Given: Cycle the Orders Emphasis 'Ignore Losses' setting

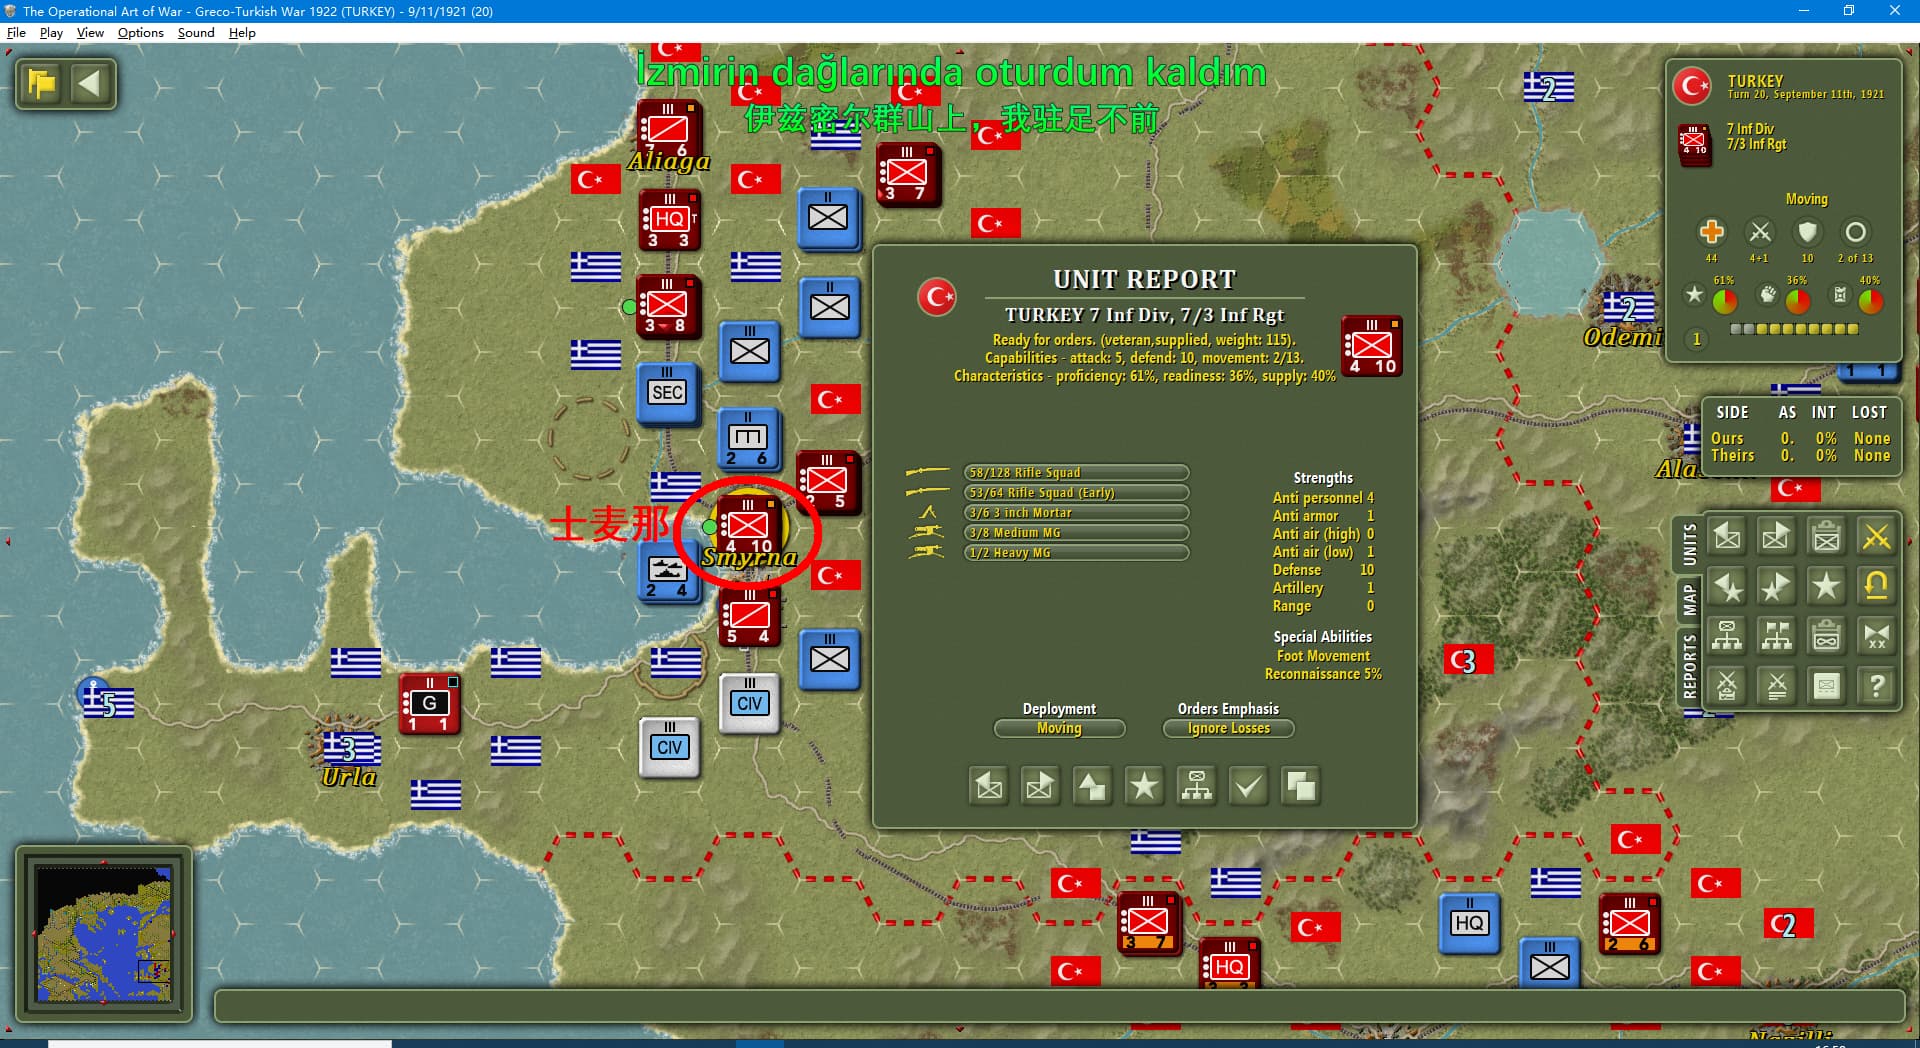Looking at the screenshot, I should click(1228, 729).
